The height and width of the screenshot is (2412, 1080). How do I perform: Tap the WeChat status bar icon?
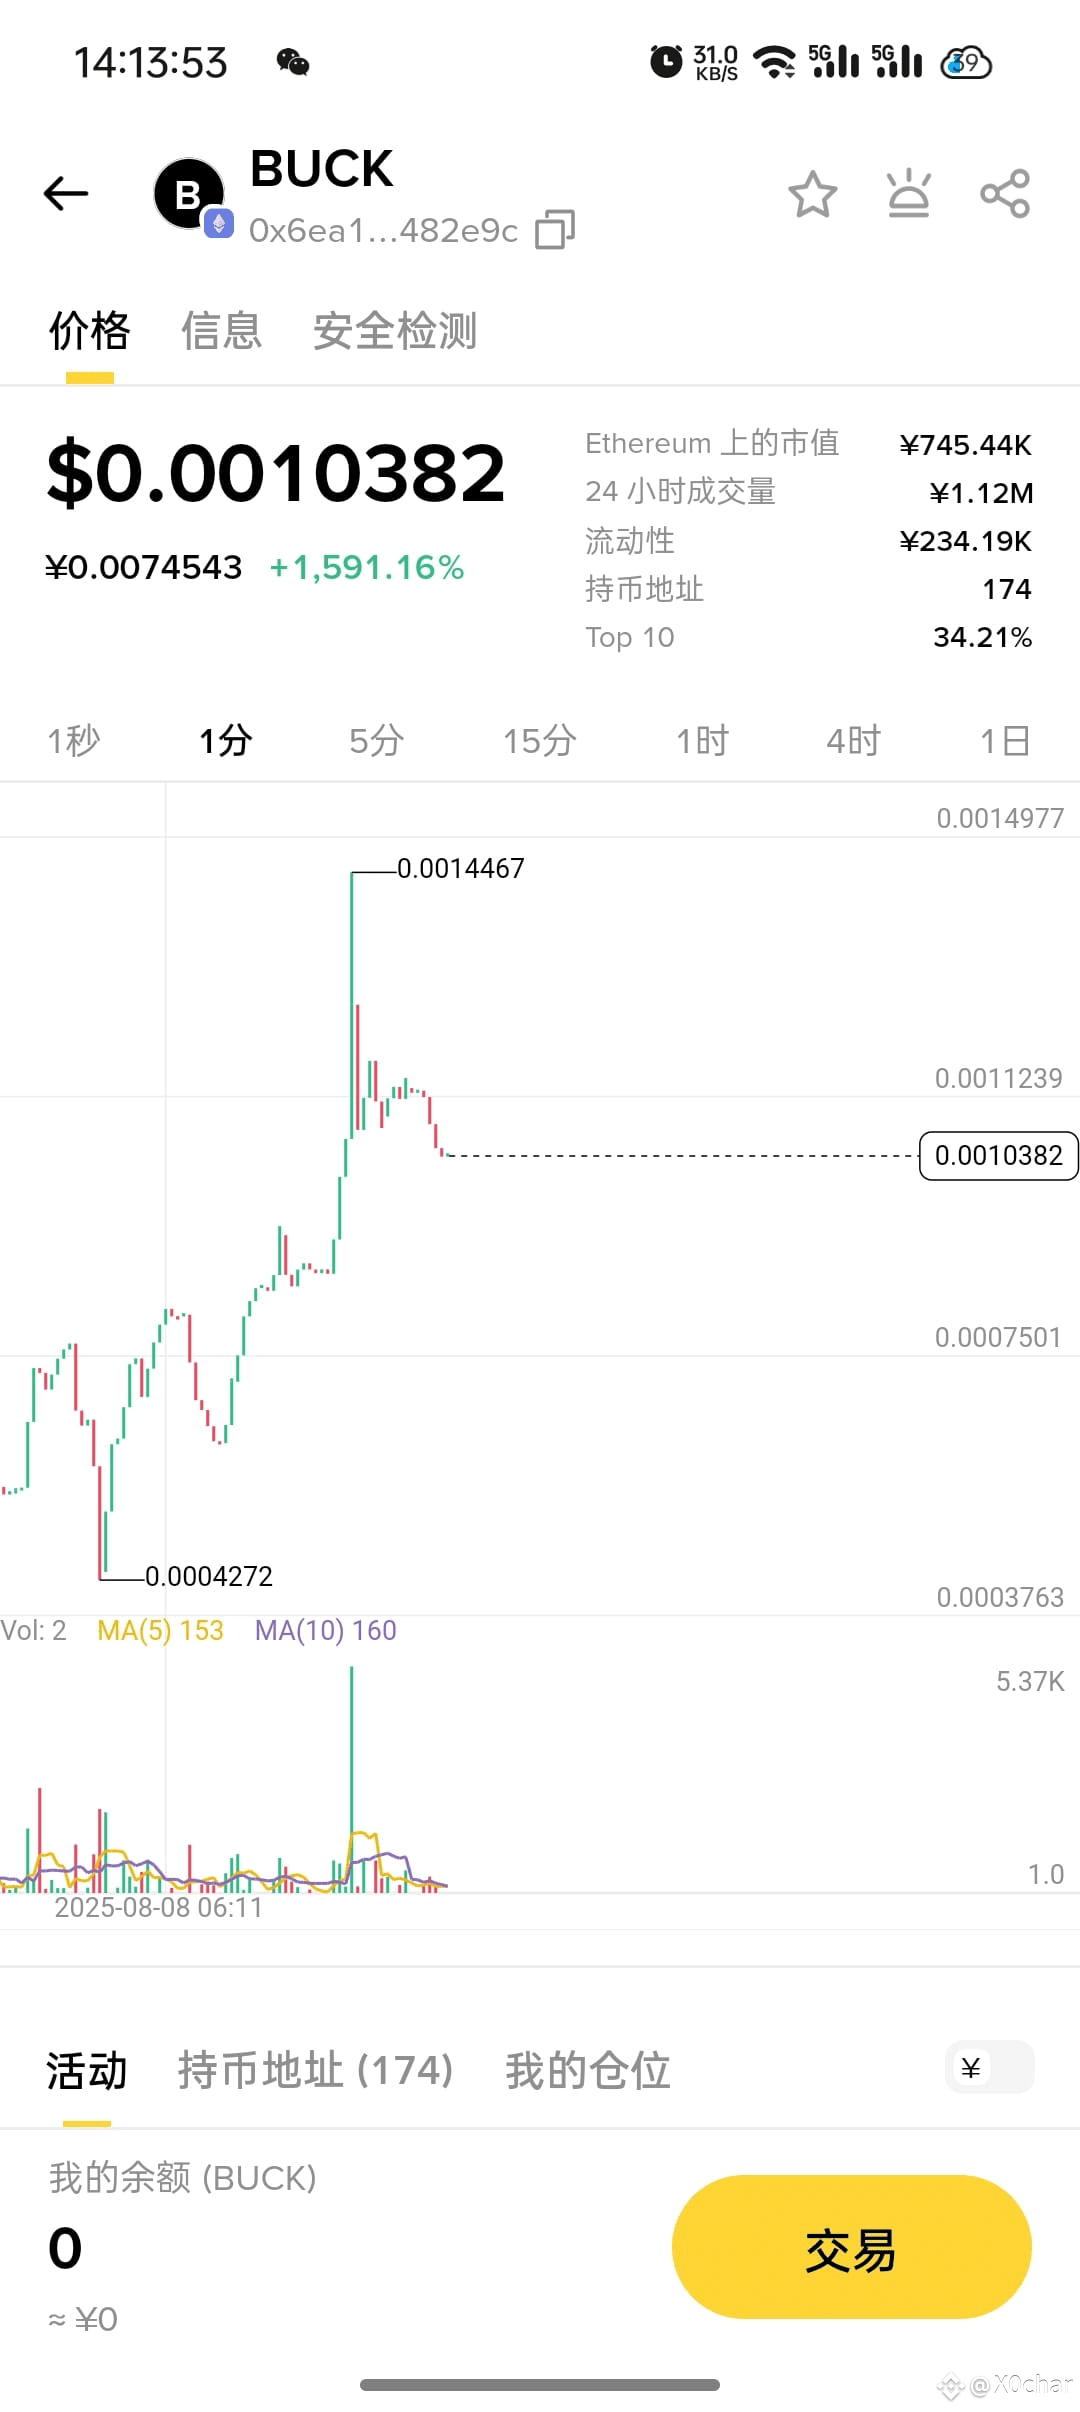293,63
